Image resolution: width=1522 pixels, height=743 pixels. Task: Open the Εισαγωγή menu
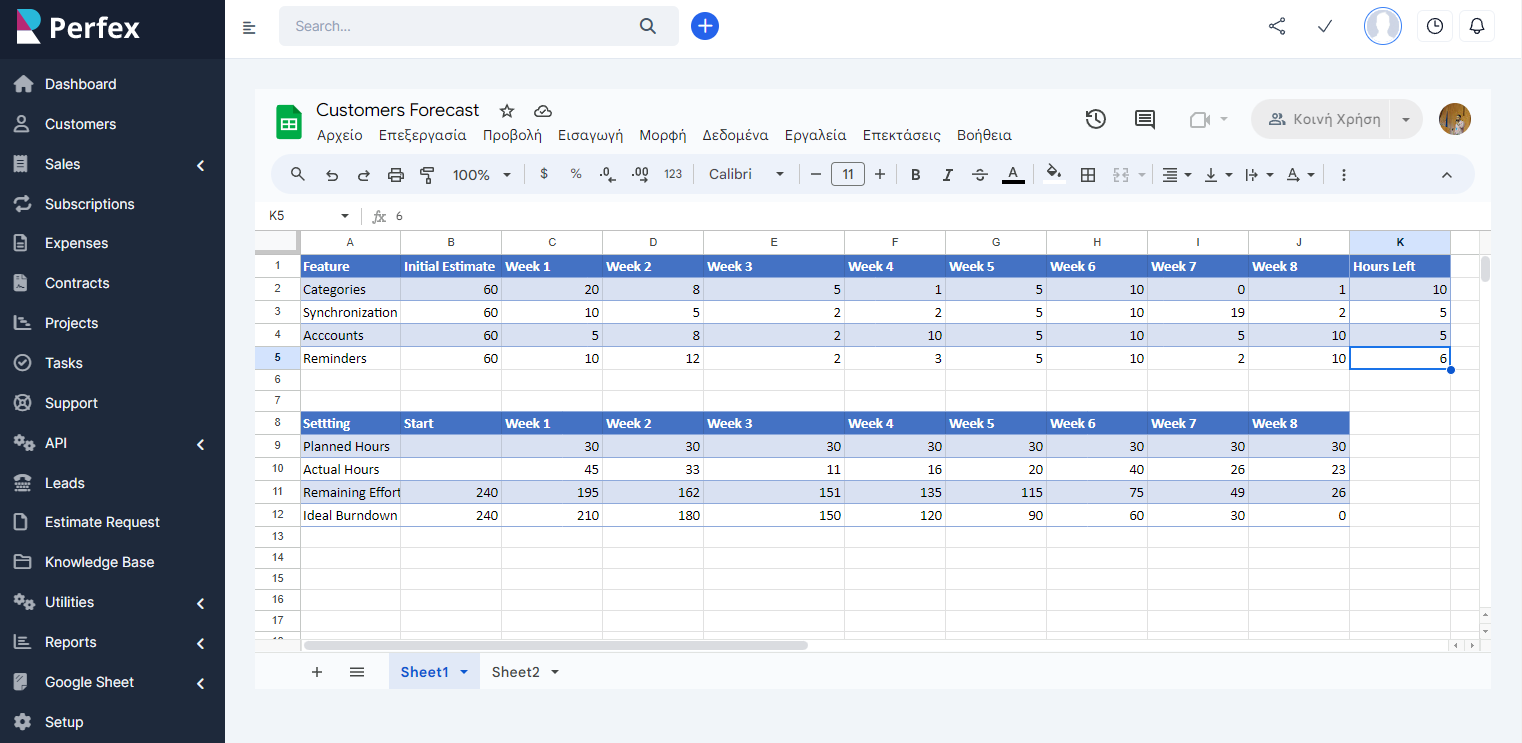(x=590, y=135)
